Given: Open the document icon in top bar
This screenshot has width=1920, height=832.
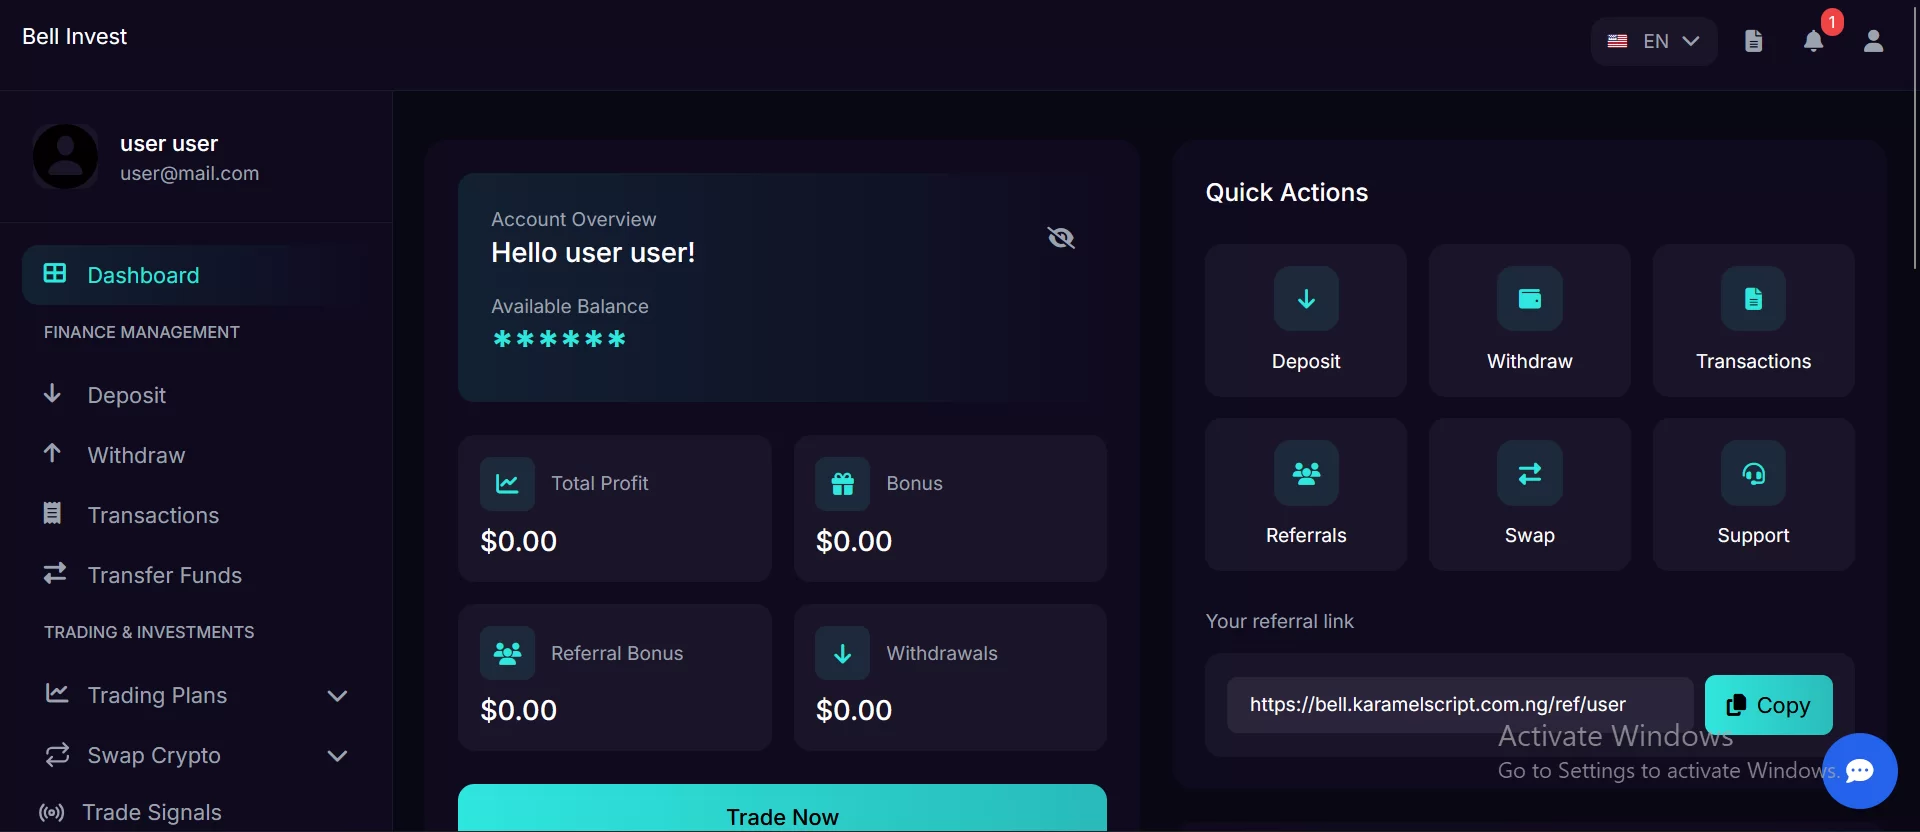Looking at the screenshot, I should point(1753,41).
